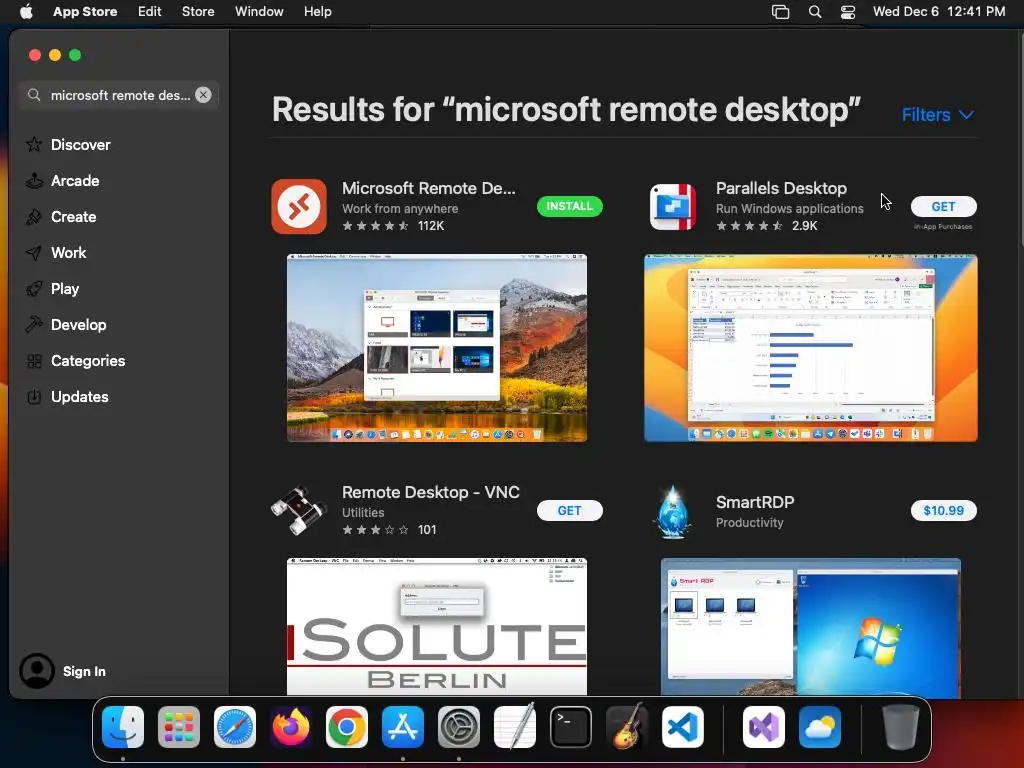Viewport: 1024px width, 768px height.
Task: Open Finder from Dock
Action: (x=123, y=727)
